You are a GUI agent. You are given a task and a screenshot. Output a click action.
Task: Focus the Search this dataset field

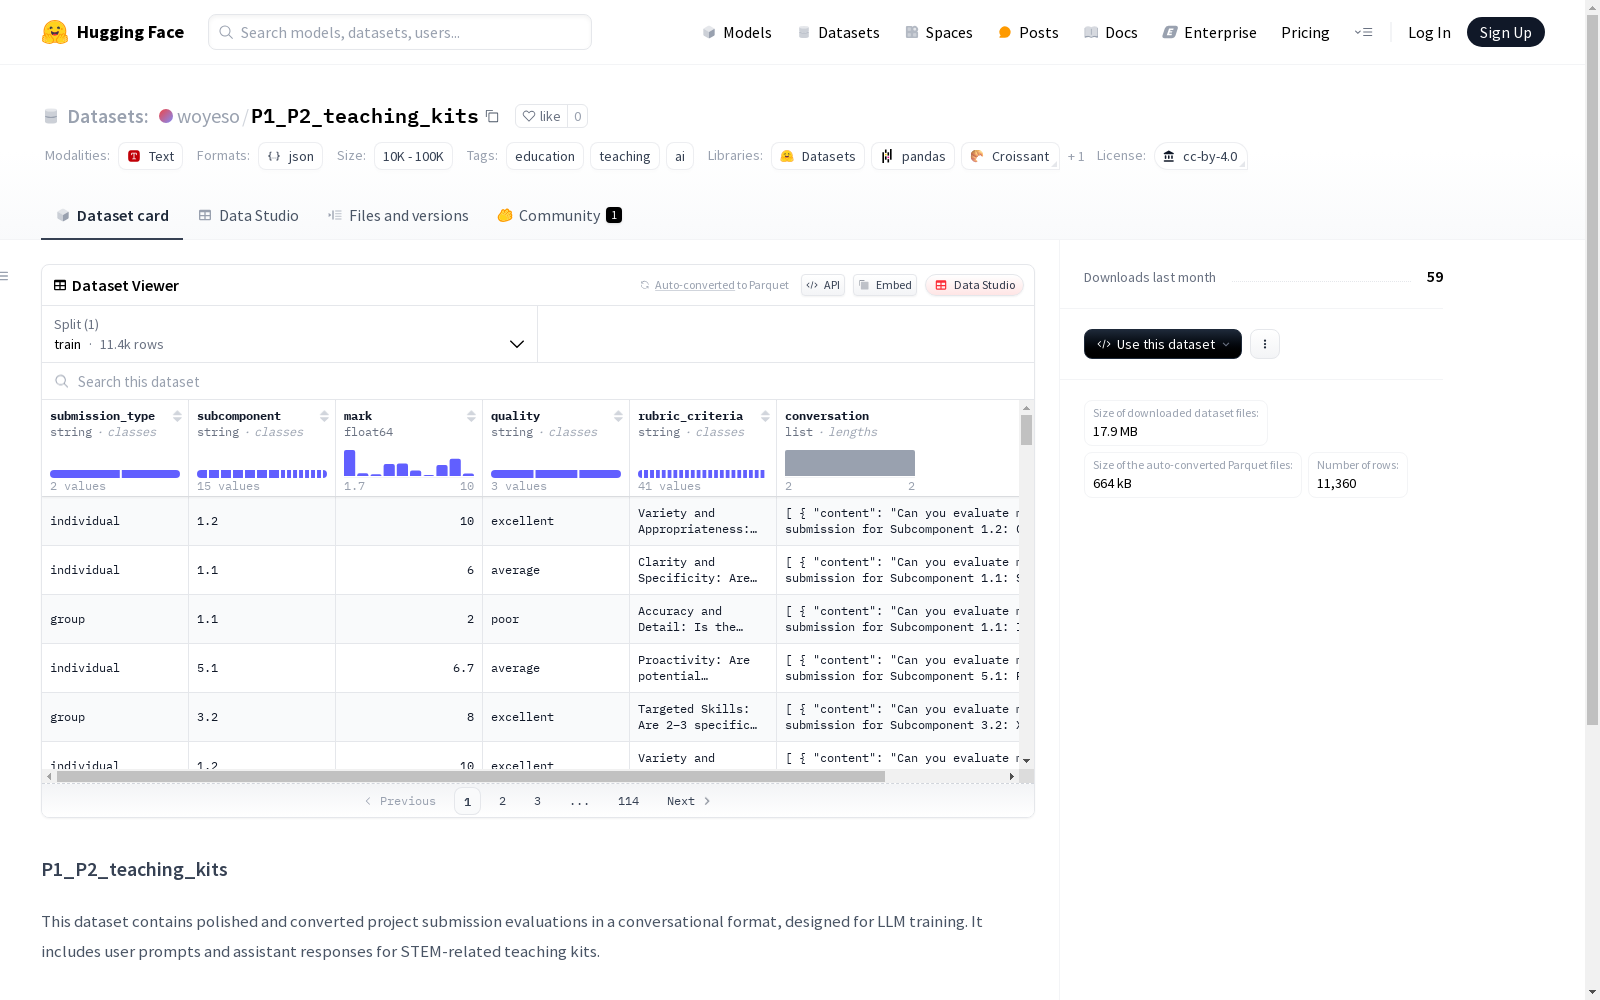pyautogui.click(x=538, y=381)
